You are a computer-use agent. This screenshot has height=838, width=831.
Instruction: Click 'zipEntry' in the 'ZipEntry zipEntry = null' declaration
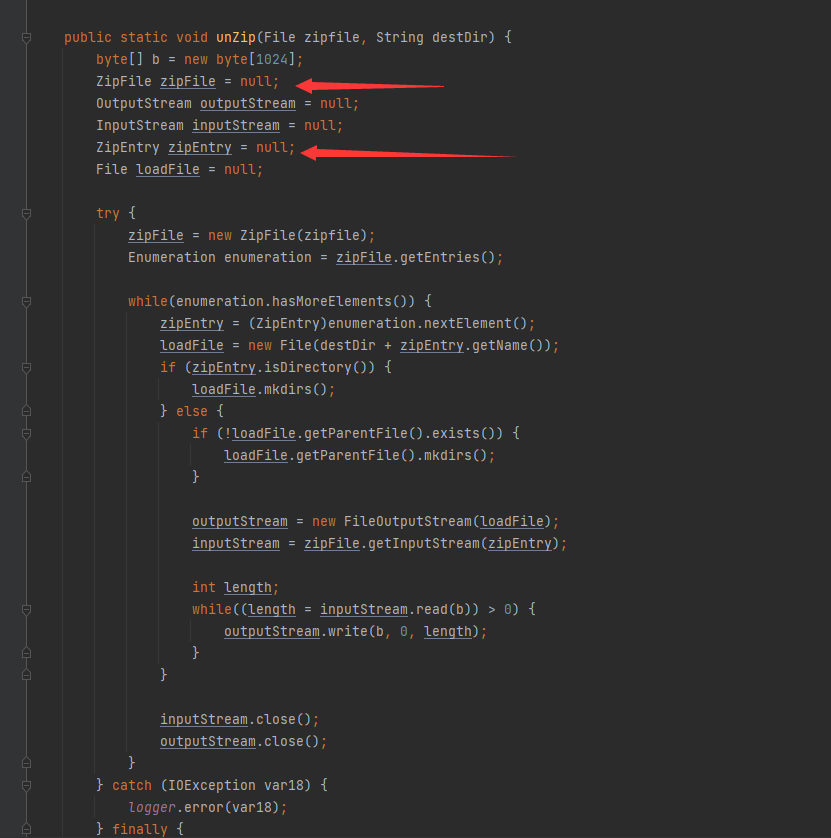pyautogui.click(x=200, y=148)
